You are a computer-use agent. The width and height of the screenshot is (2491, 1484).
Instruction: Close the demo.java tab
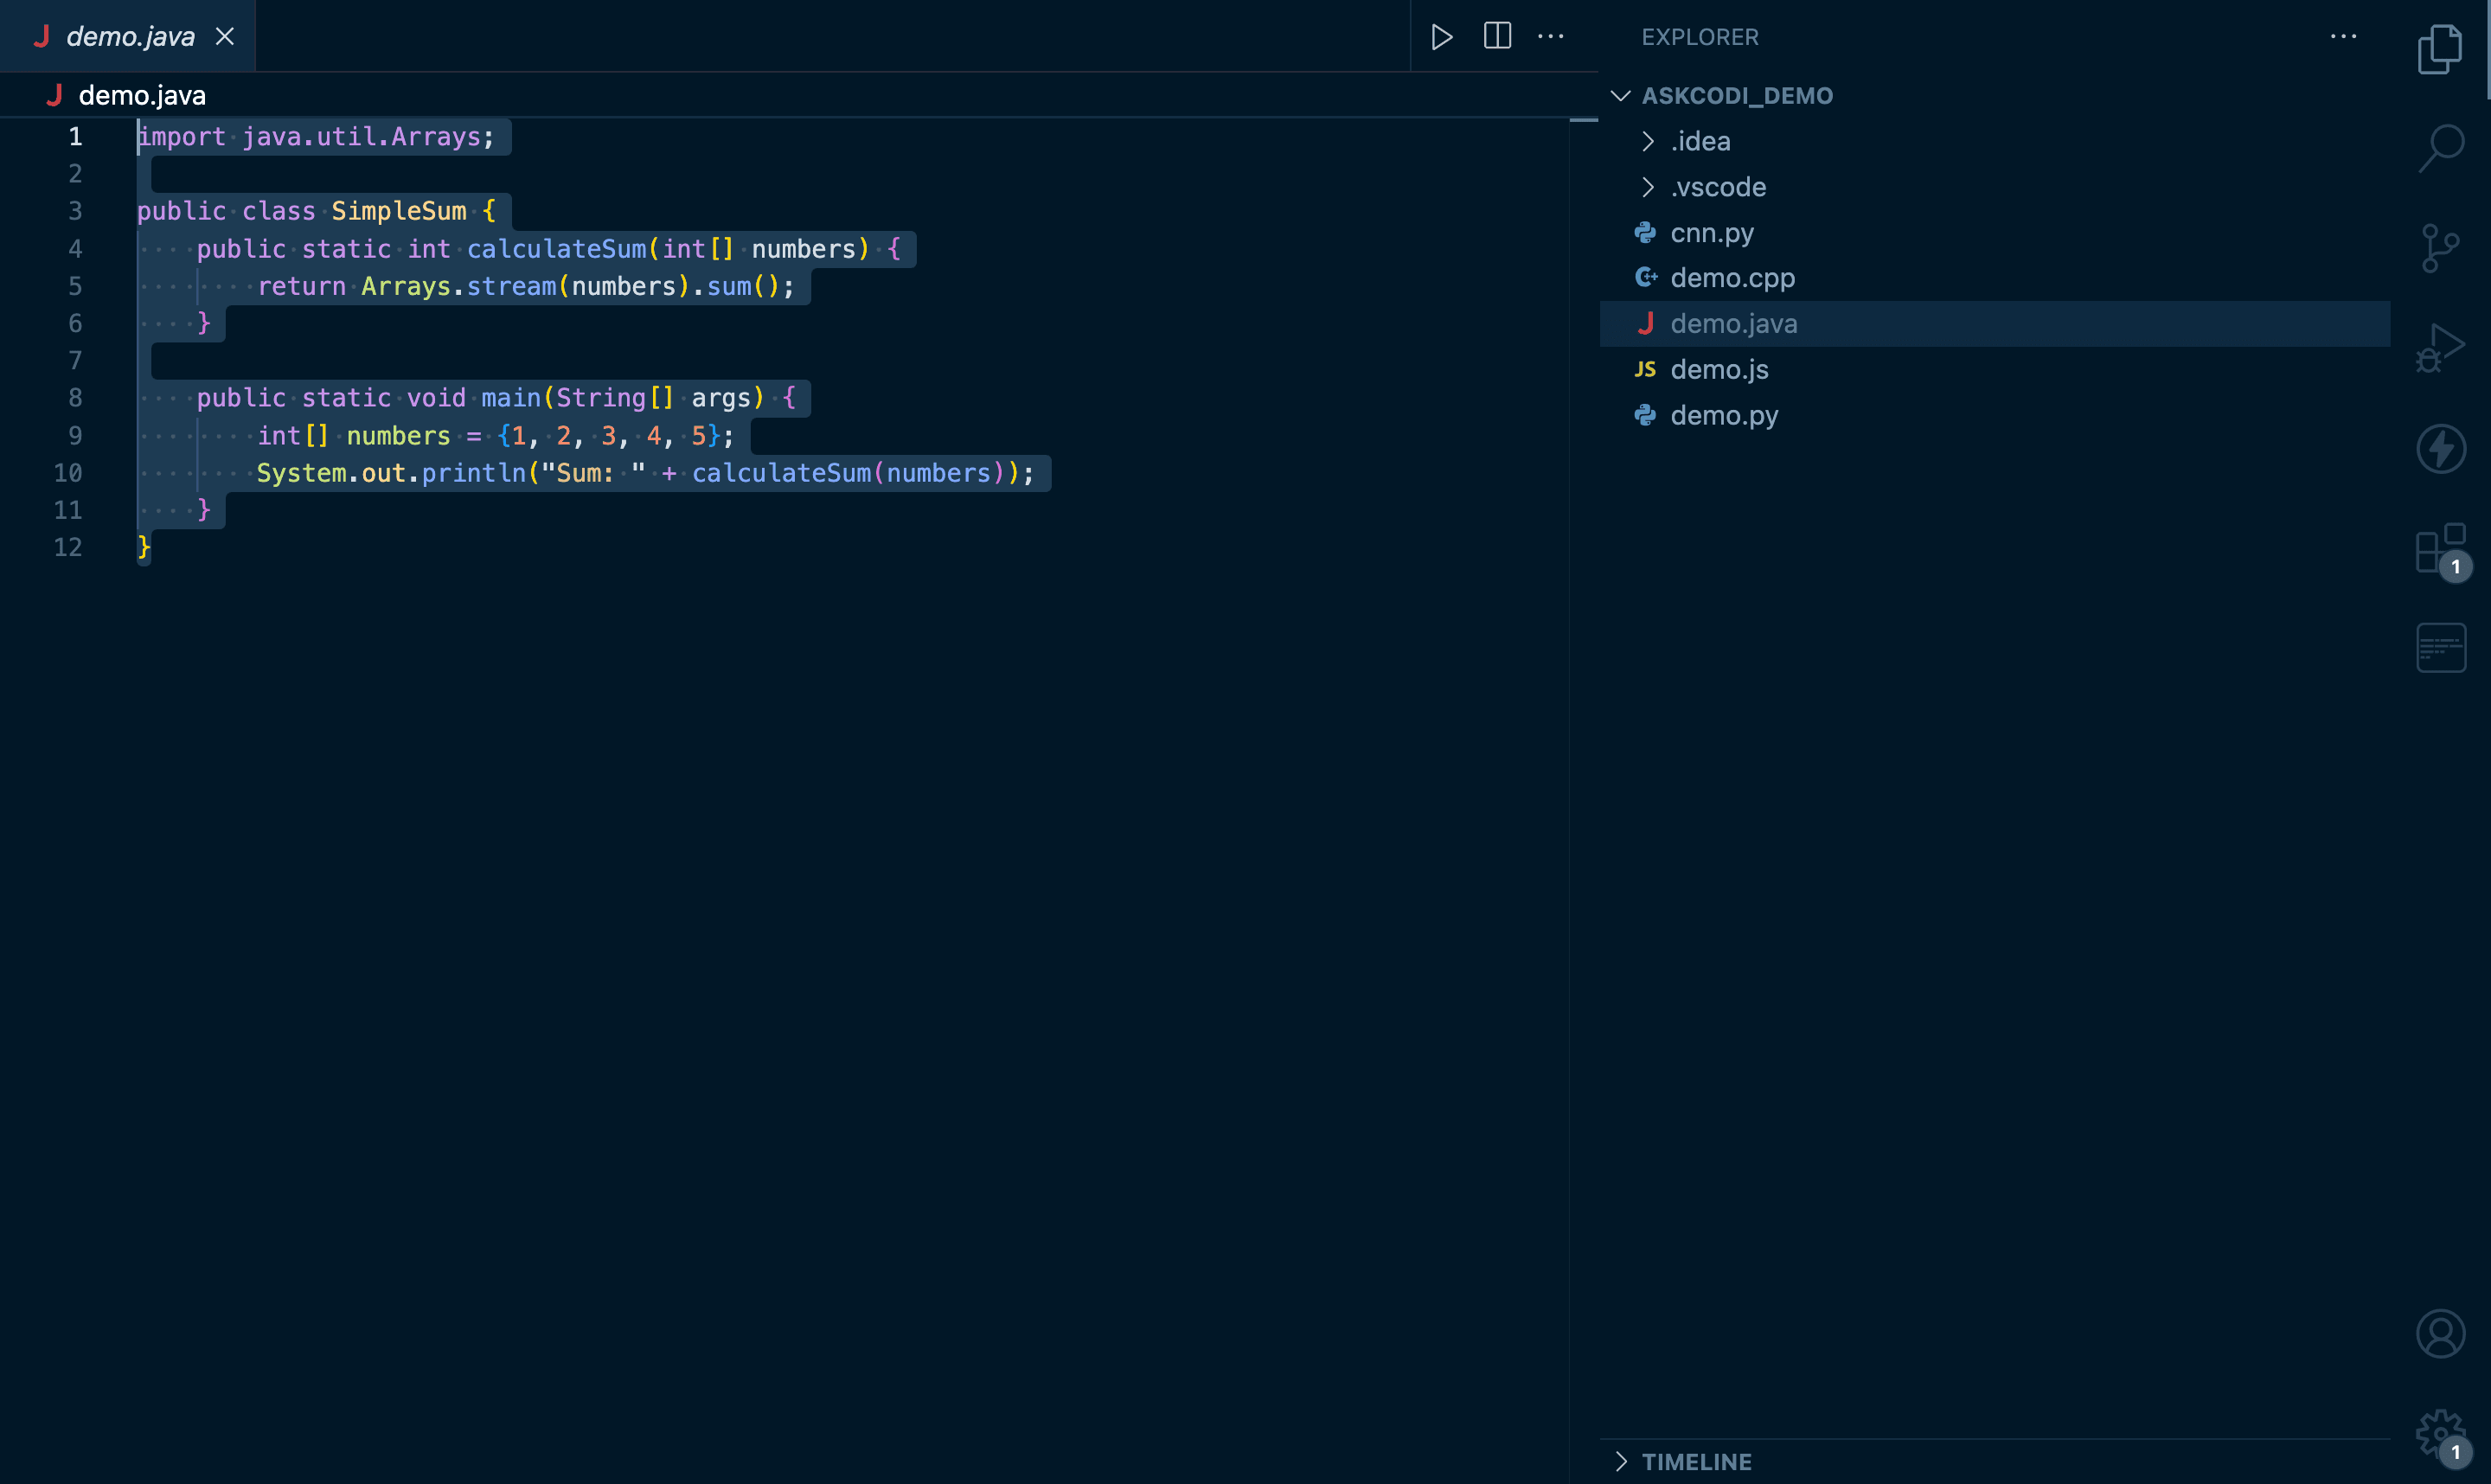225,37
